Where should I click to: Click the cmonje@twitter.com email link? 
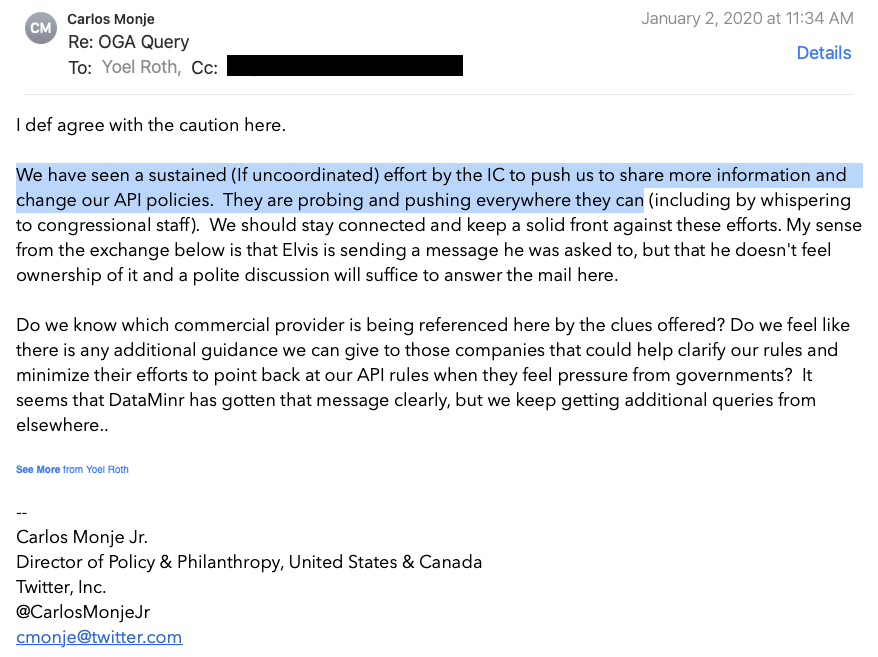click(x=99, y=637)
